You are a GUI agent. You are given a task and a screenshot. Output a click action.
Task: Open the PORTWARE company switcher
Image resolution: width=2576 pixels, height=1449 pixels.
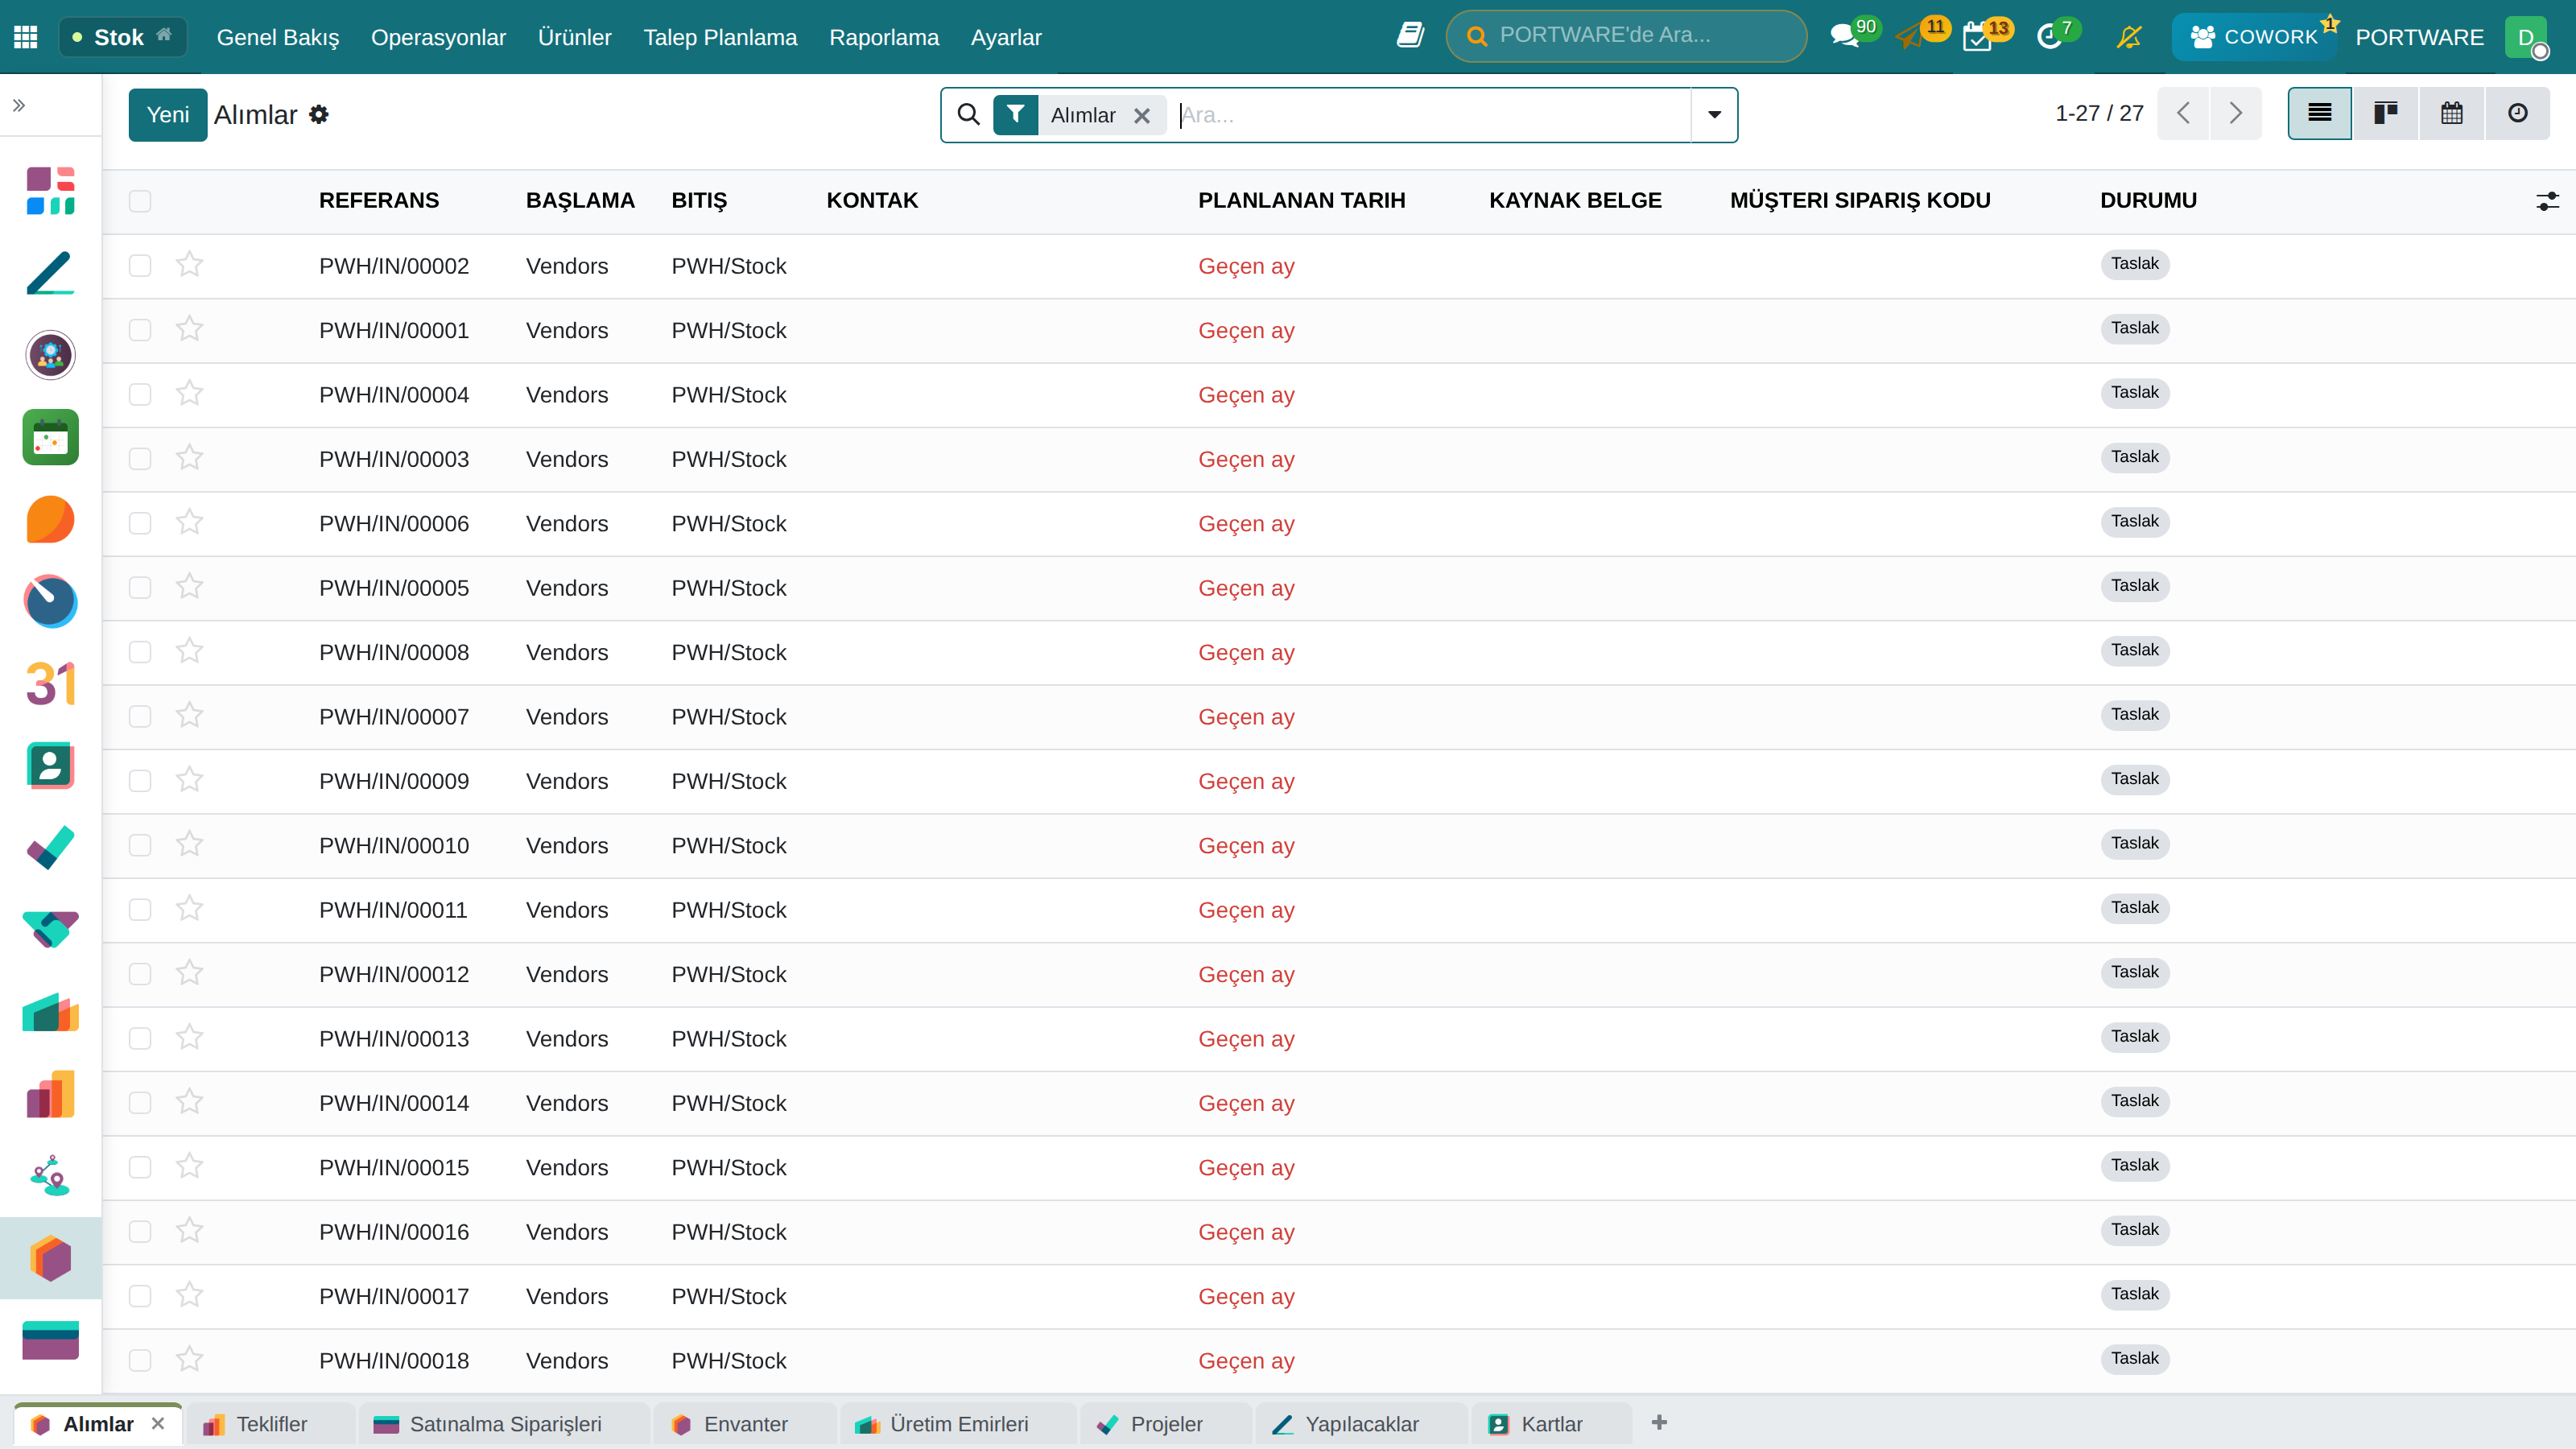(2419, 37)
